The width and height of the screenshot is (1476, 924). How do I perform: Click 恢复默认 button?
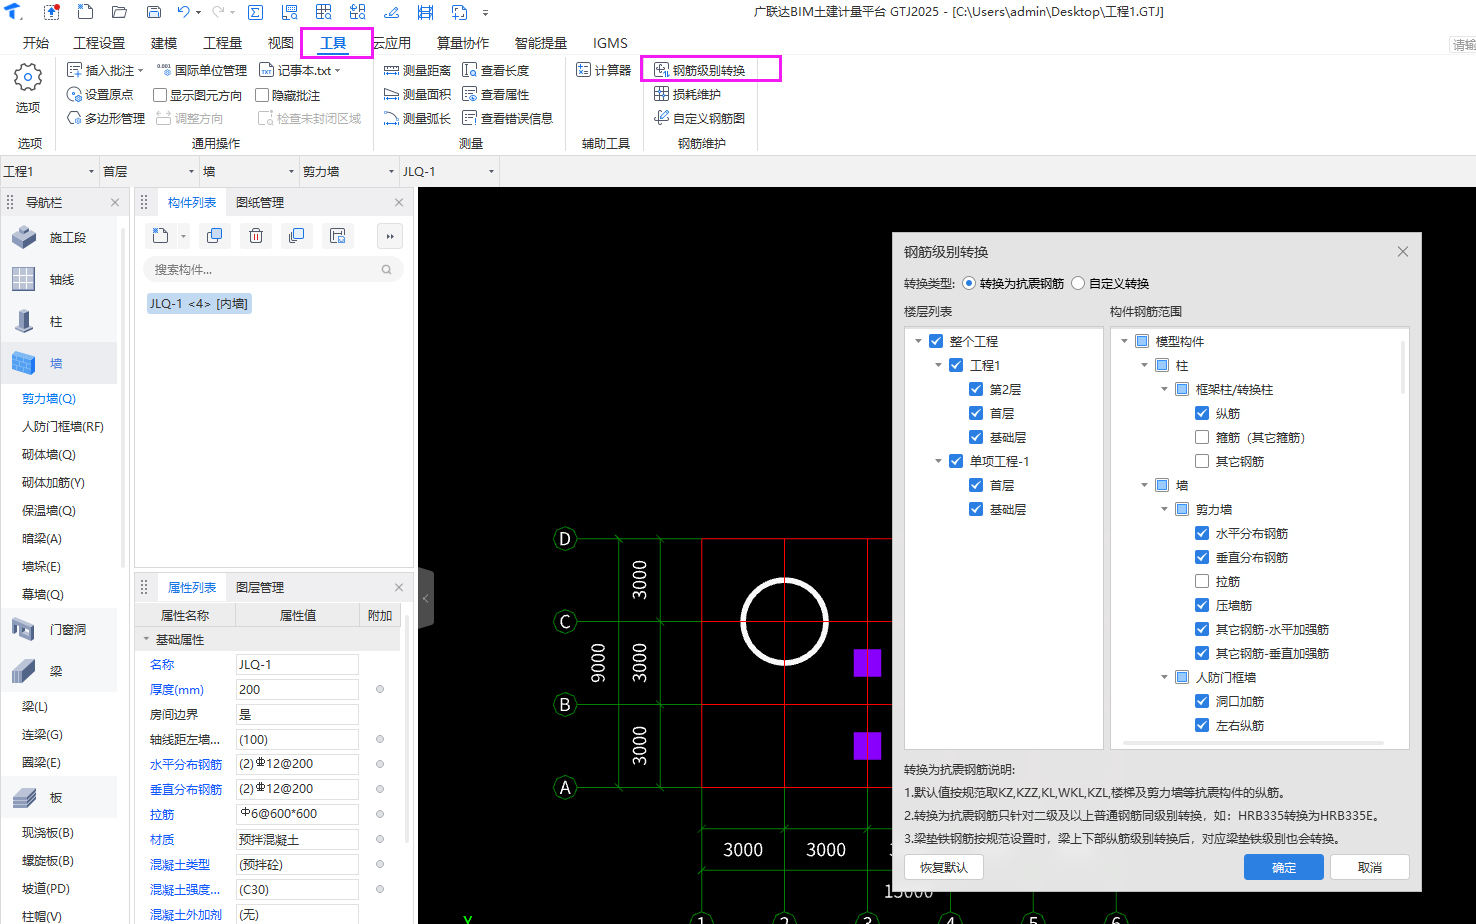(944, 867)
